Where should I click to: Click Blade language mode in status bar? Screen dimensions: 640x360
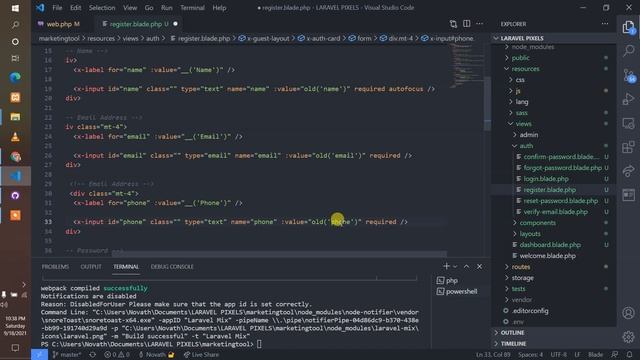click(595, 355)
